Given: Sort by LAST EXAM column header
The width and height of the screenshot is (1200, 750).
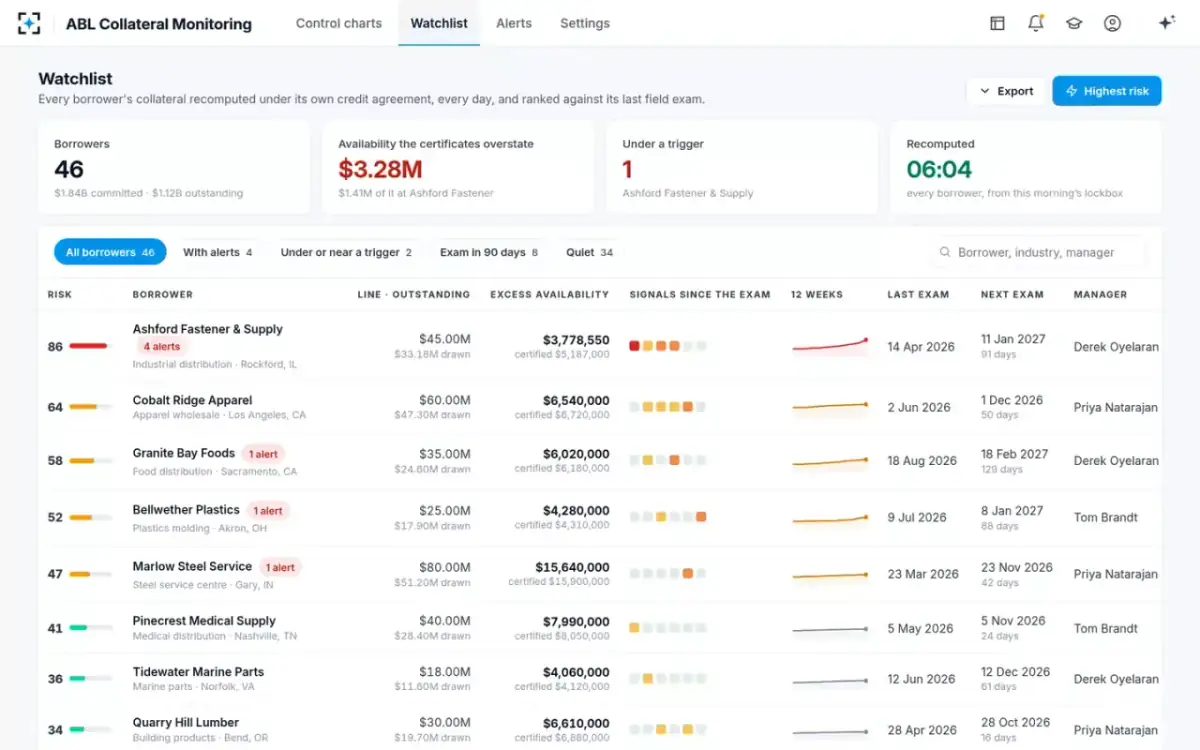Looking at the screenshot, I should click(918, 295).
